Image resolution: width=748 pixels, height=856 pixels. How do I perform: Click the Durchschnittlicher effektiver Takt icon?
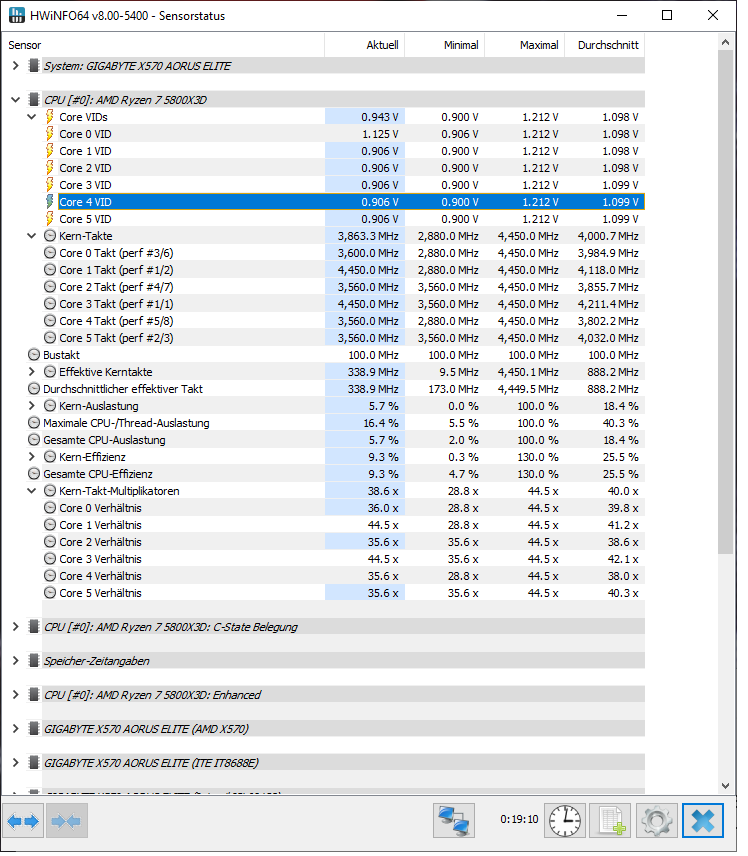34,390
